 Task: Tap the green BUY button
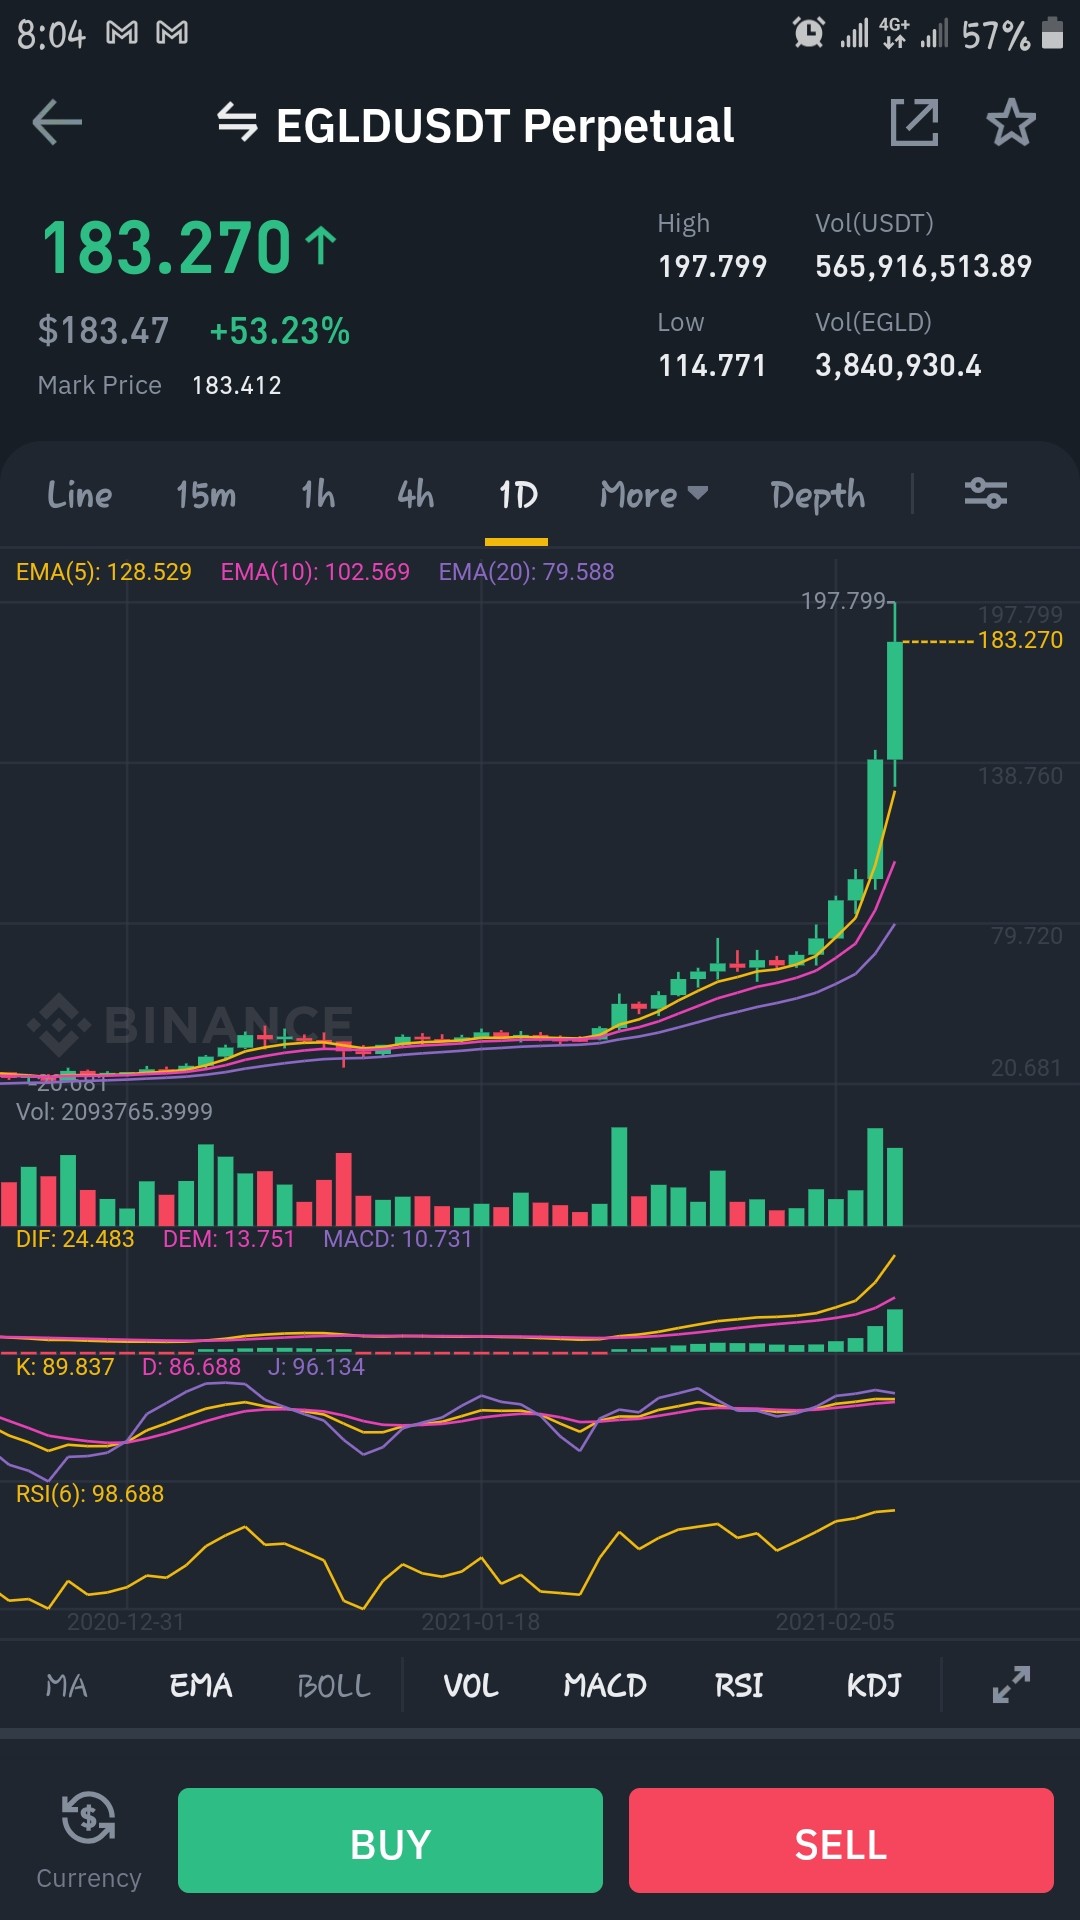point(390,1840)
